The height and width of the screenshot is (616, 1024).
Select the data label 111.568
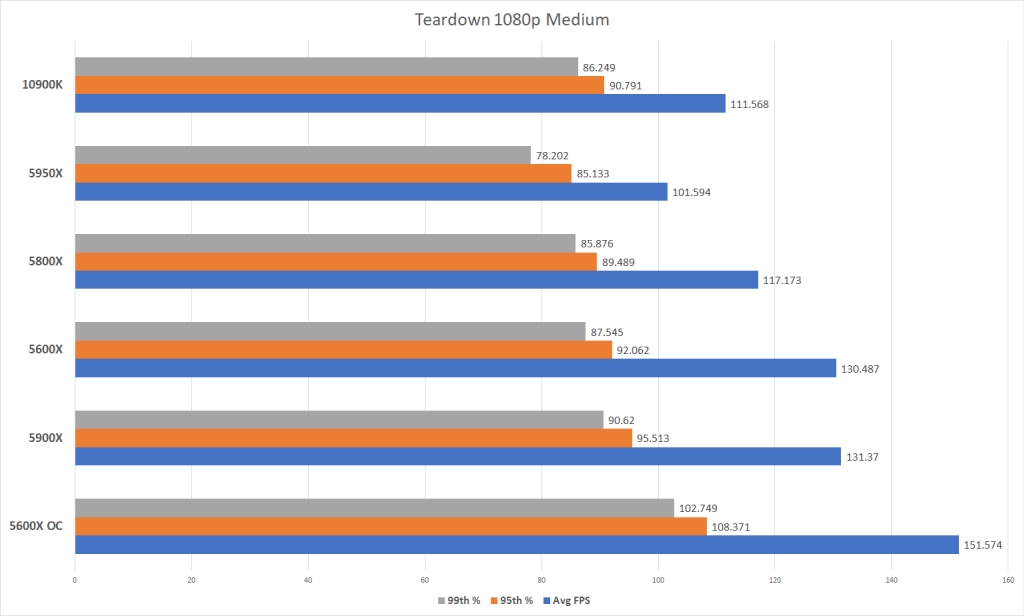[x=749, y=104]
